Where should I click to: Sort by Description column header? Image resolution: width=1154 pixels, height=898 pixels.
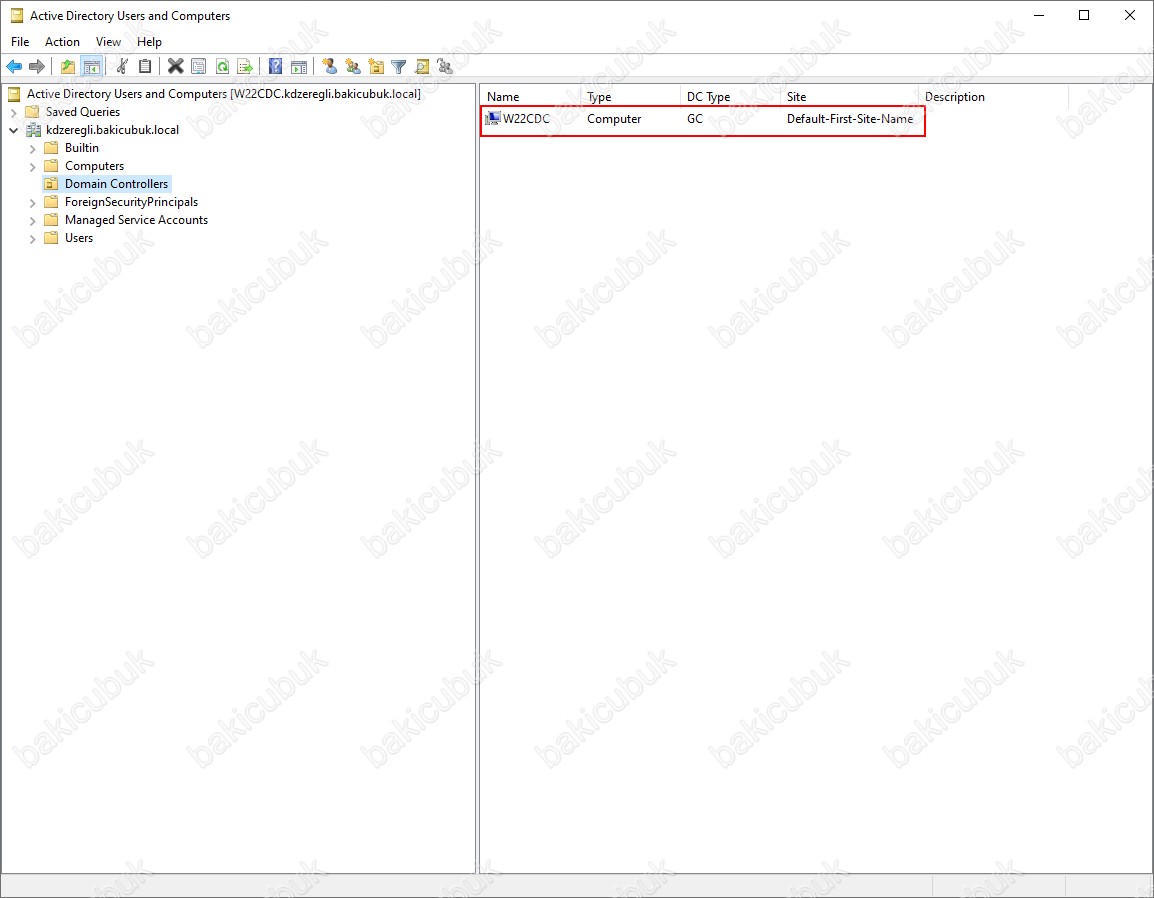[994, 97]
